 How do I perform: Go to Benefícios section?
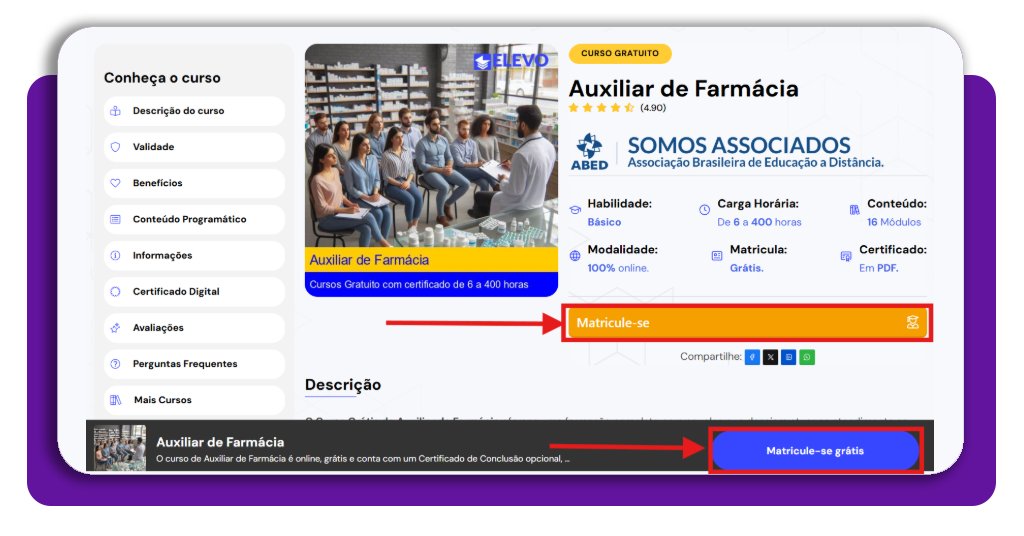tap(194, 183)
